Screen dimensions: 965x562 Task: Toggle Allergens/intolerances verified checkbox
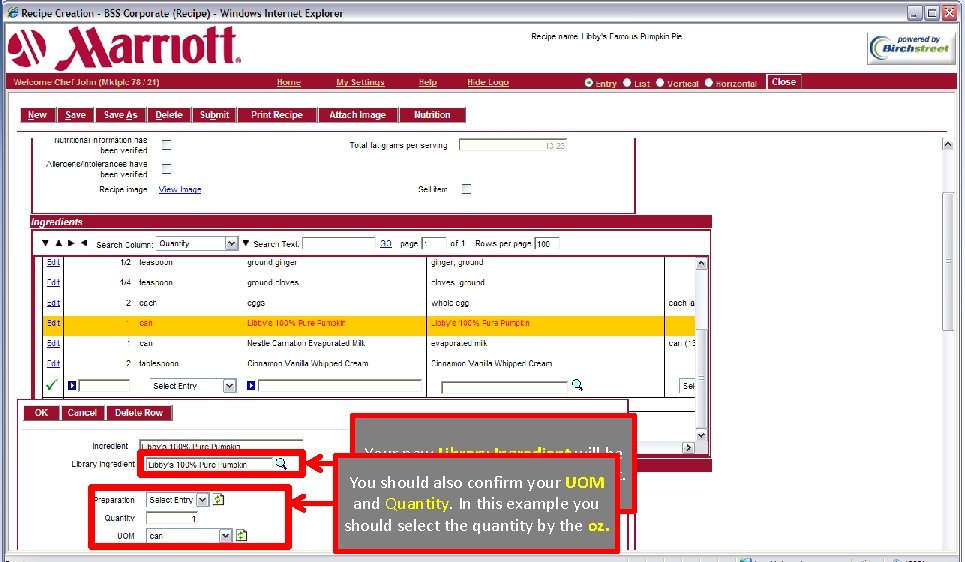[x=166, y=168]
